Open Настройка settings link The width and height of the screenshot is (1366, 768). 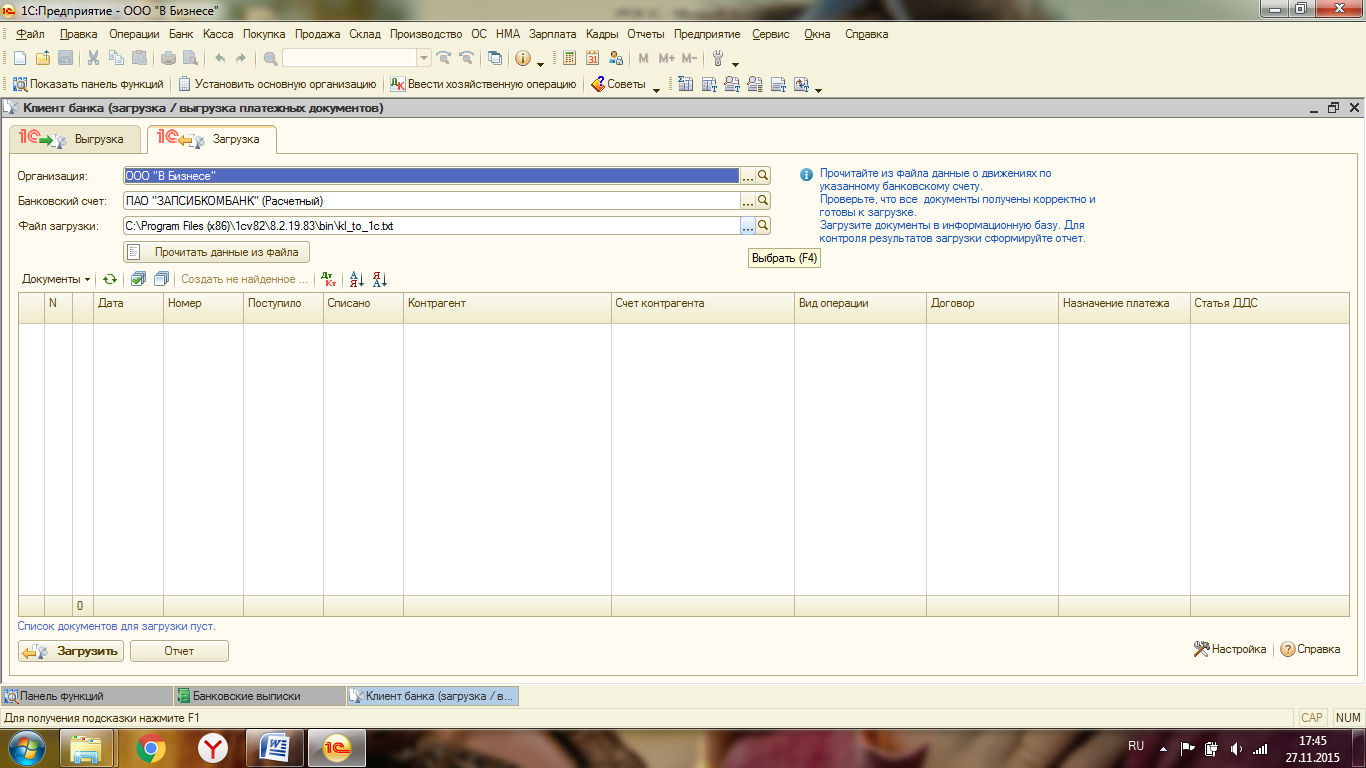click(1230, 649)
